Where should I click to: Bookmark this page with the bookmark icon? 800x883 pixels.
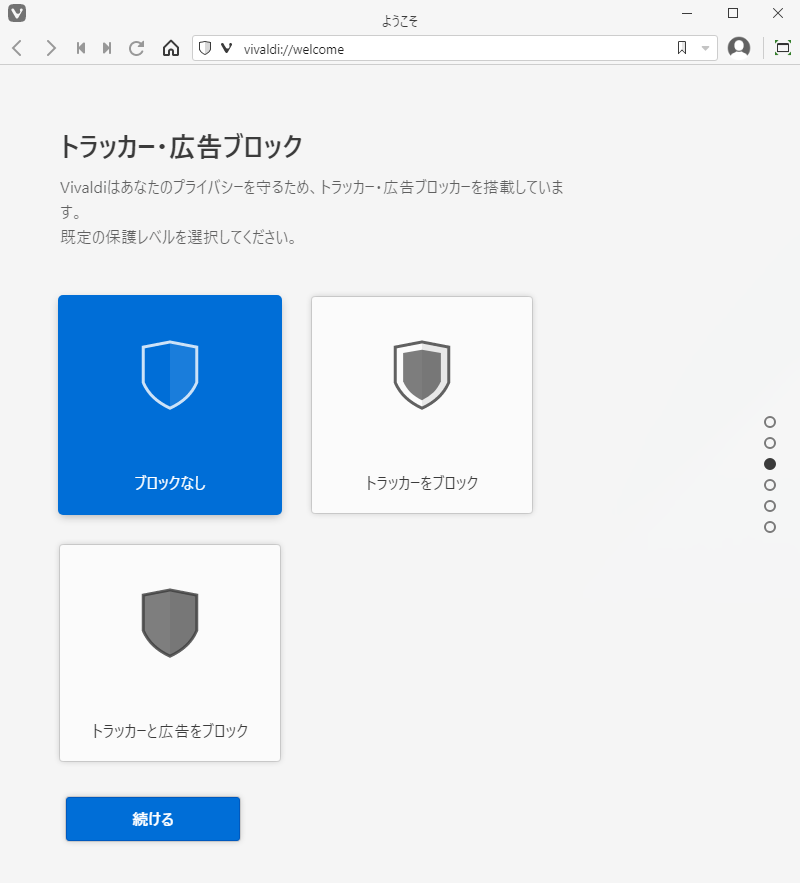coord(682,48)
